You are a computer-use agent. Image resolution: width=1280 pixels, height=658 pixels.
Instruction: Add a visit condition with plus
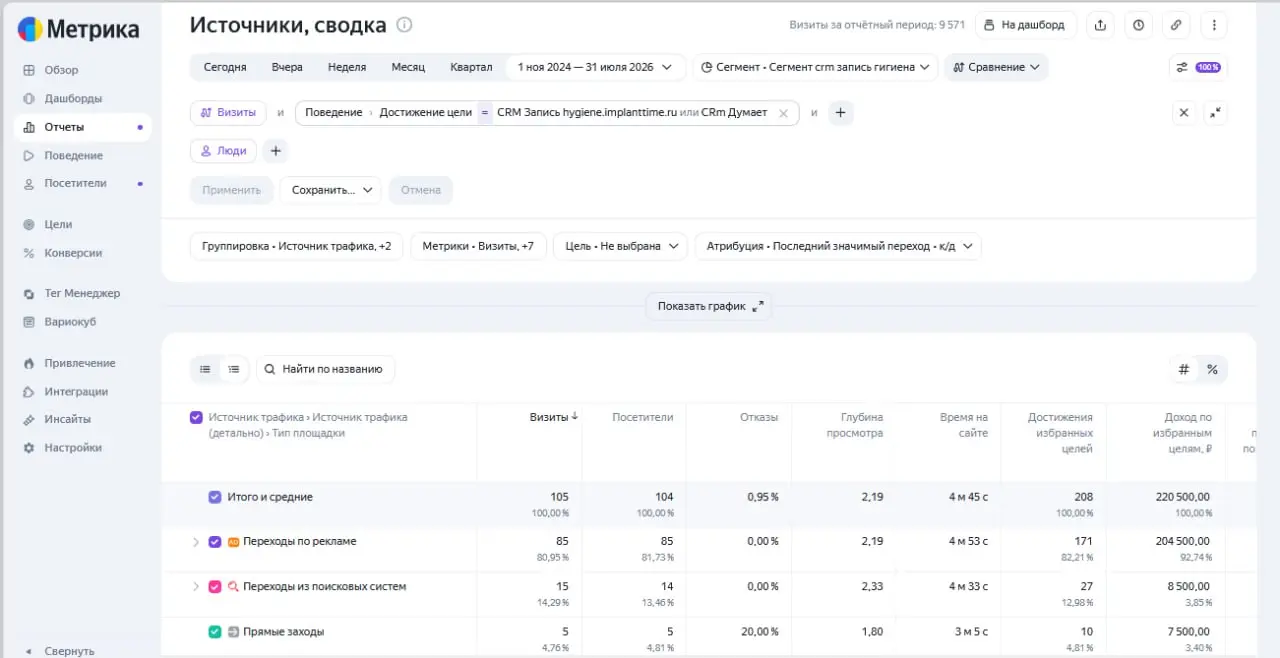tap(840, 113)
